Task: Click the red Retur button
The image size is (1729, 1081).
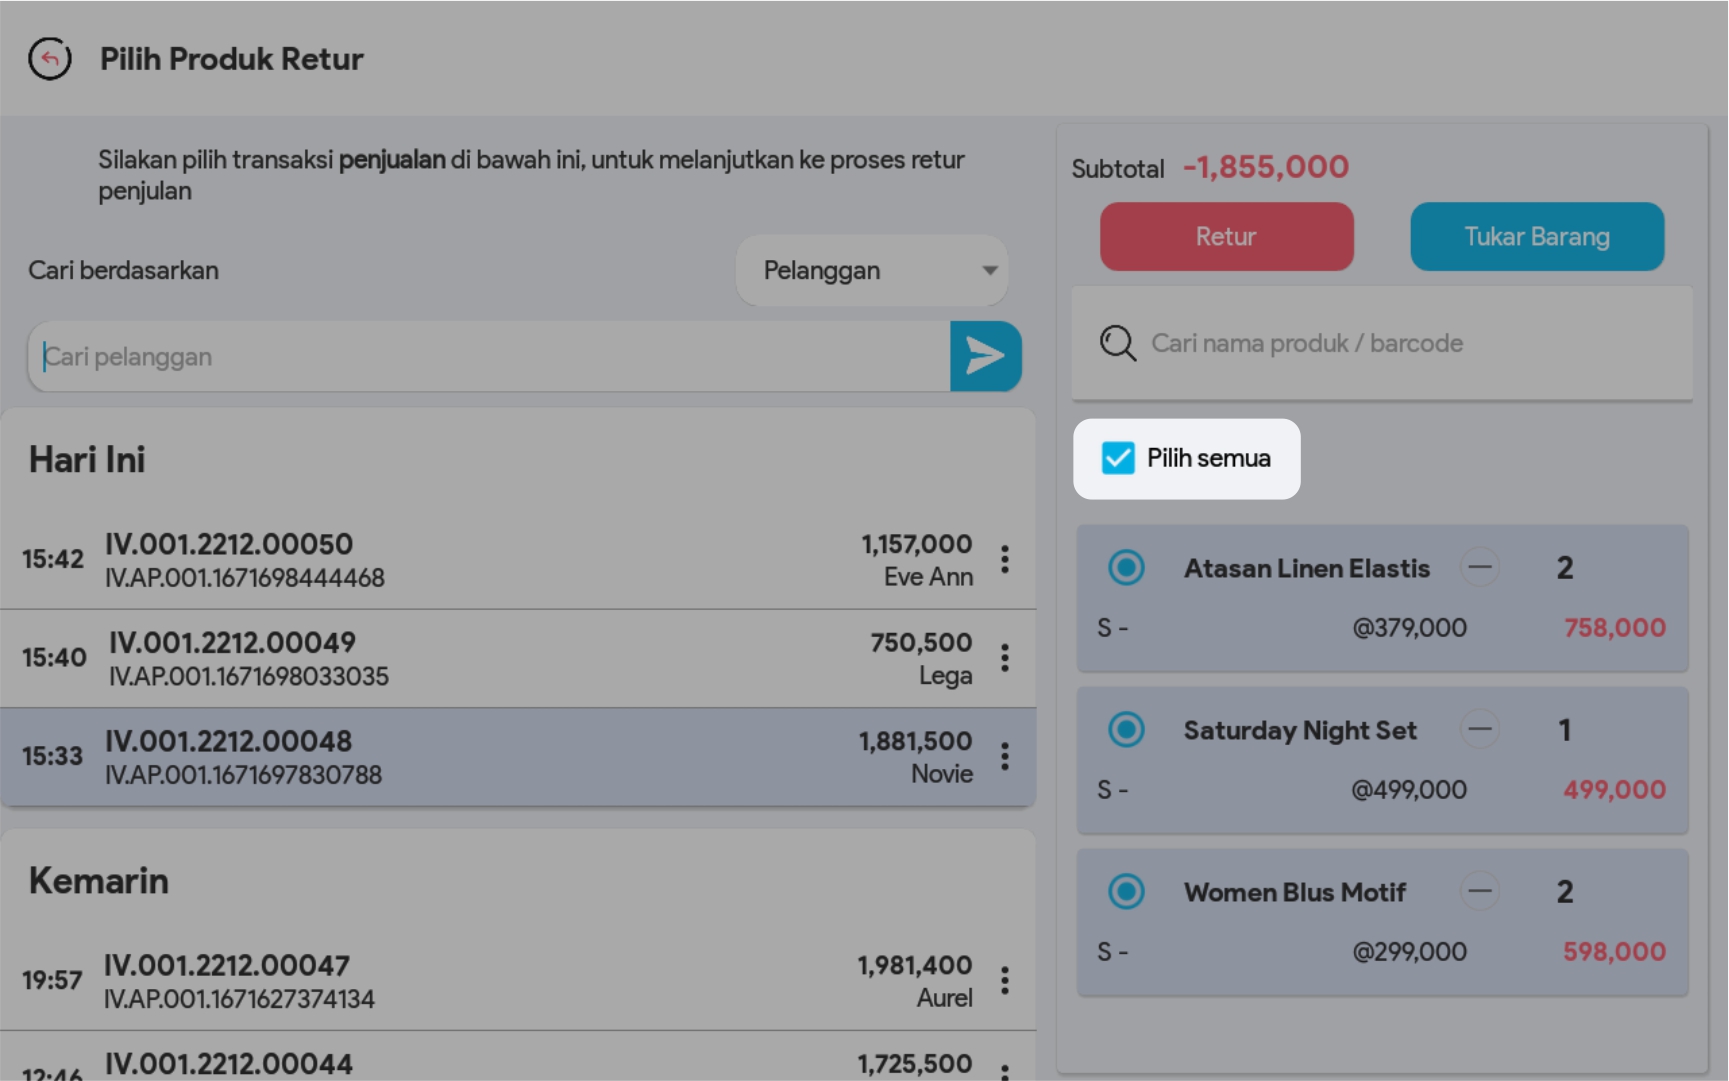Action: point(1226,237)
